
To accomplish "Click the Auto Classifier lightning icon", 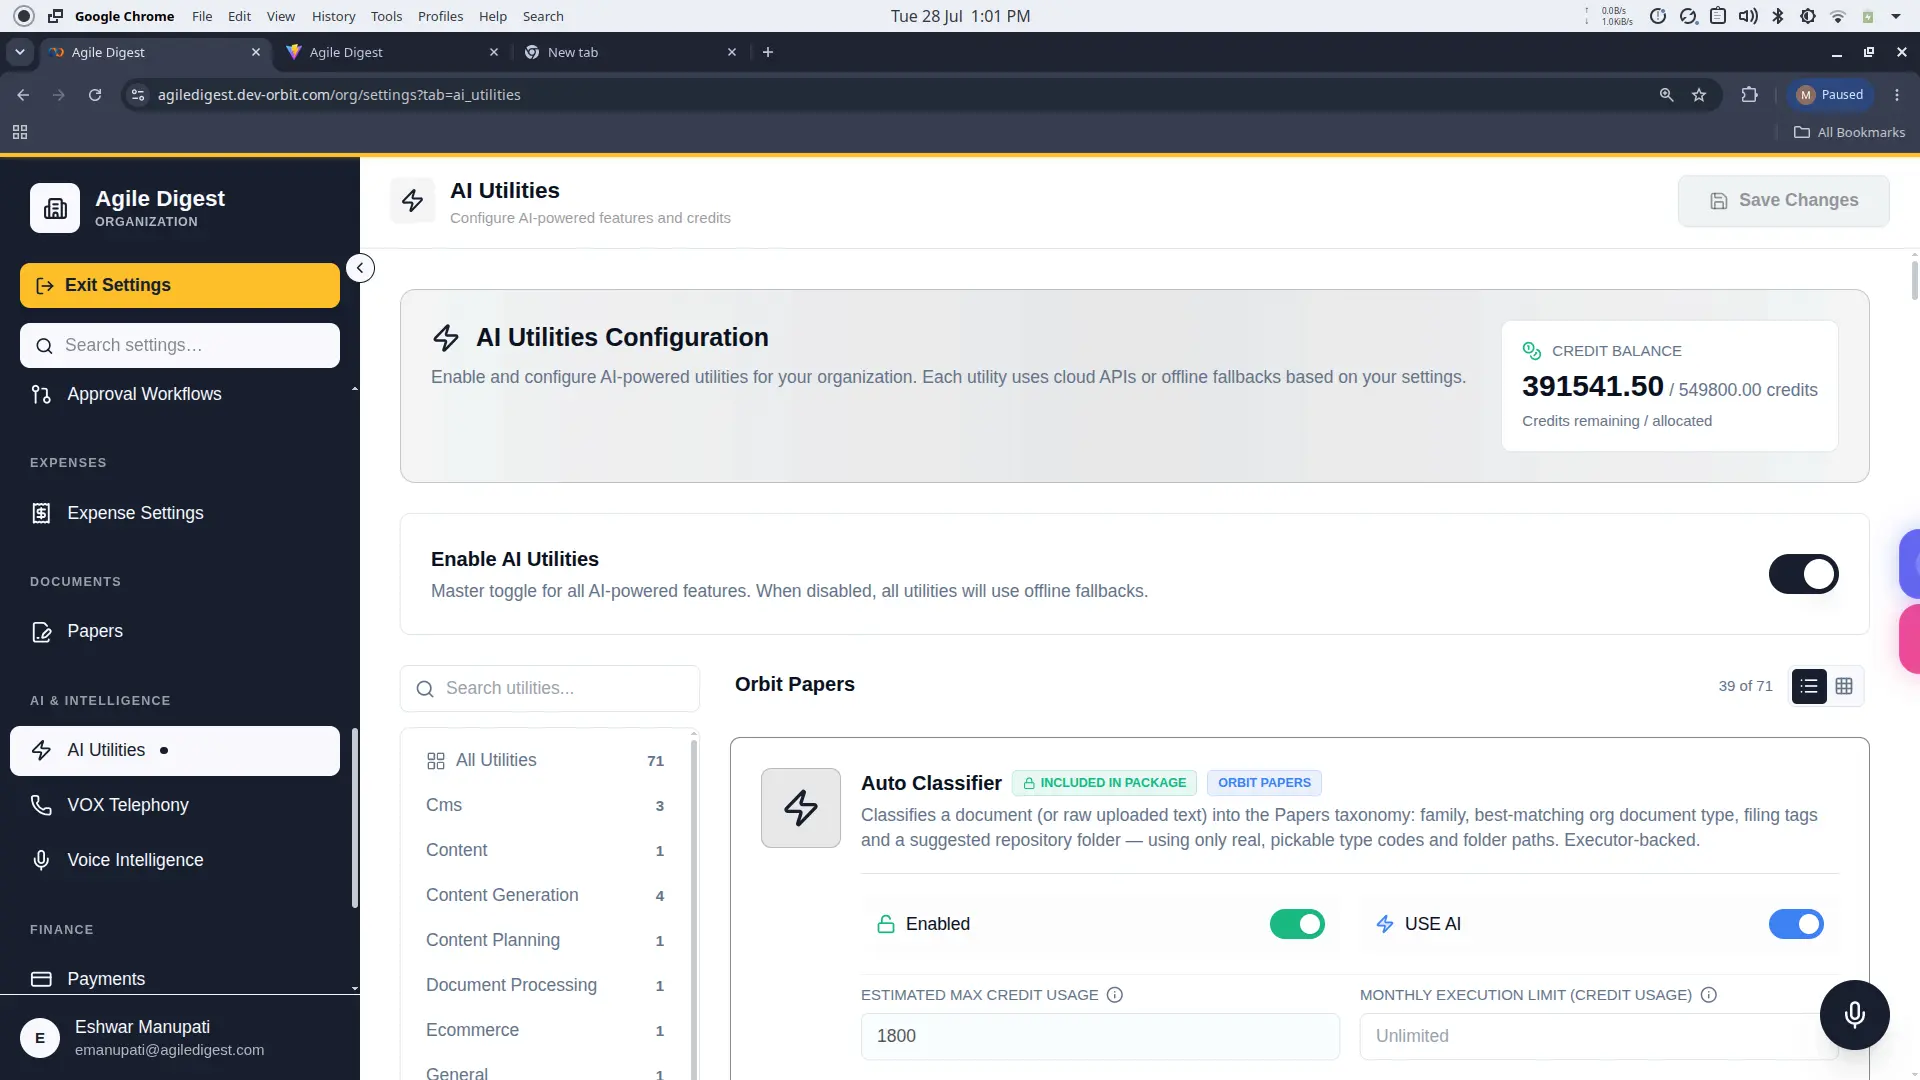I will click(x=801, y=808).
